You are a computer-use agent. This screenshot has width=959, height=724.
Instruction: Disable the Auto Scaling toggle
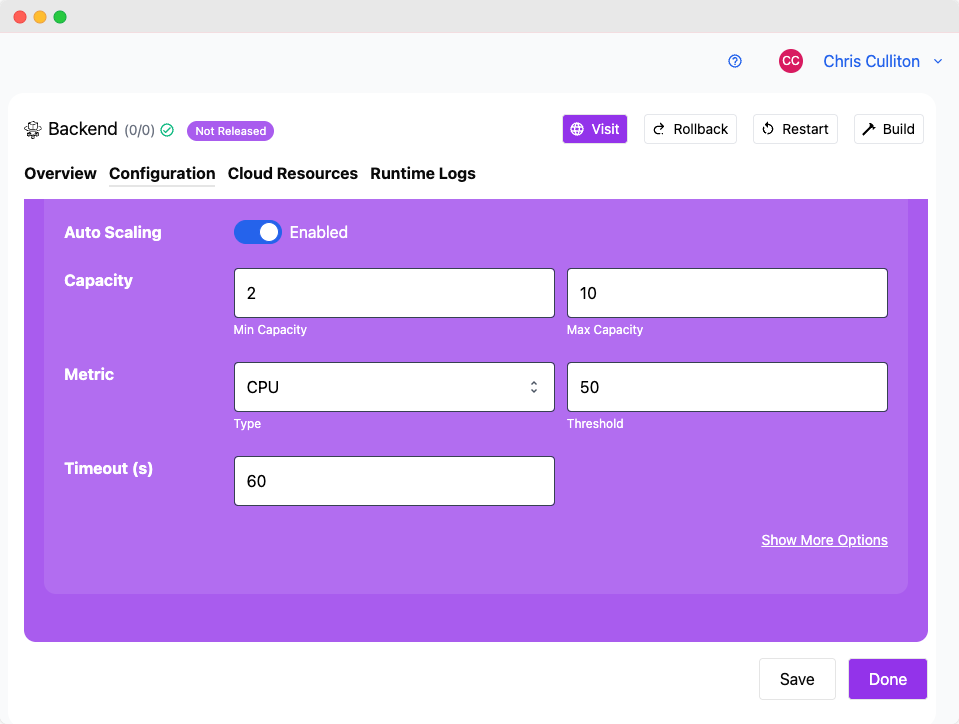tap(257, 232)
